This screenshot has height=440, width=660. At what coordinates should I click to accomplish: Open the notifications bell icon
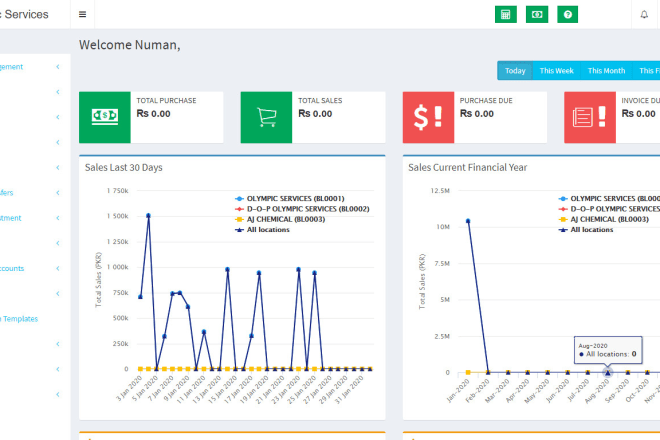point(644,14)
